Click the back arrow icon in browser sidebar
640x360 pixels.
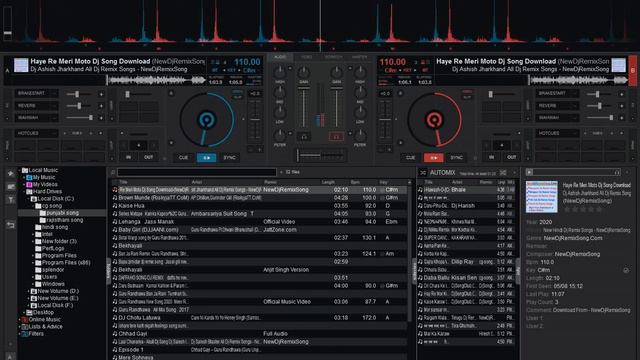pos(11,225)
